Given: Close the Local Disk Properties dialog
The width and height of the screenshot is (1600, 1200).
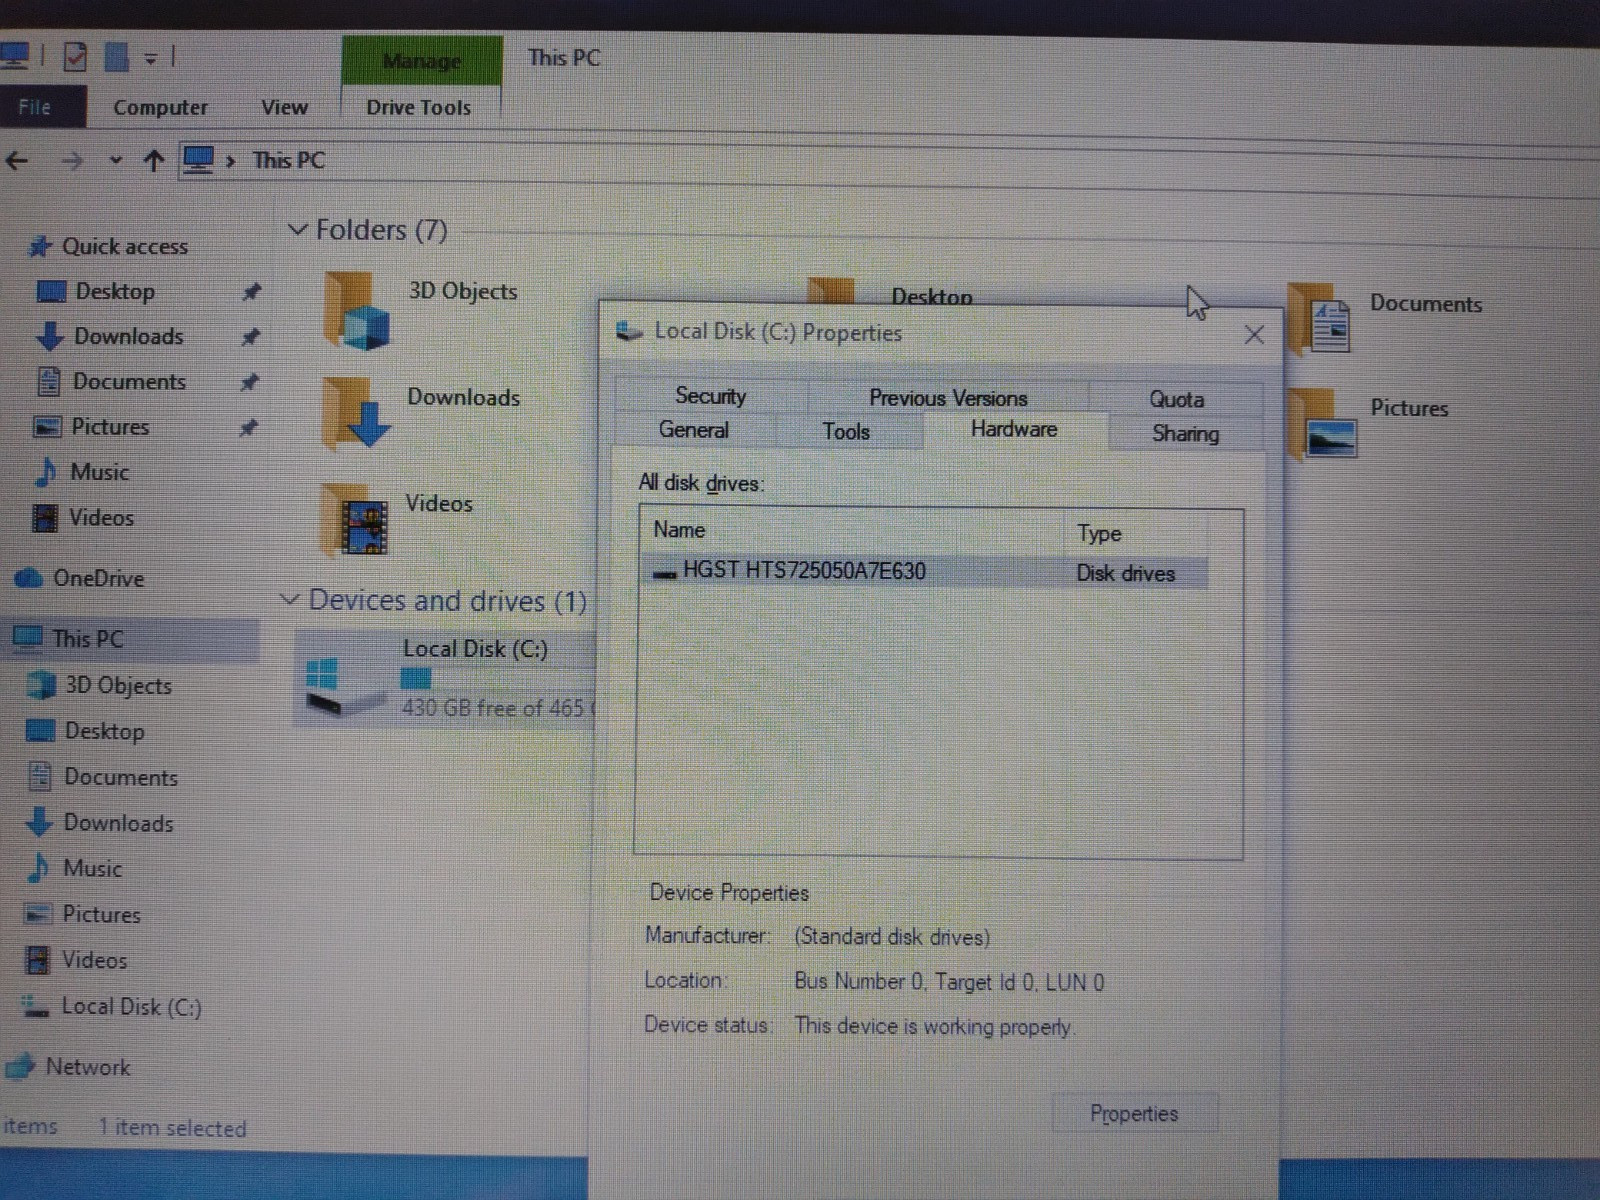Looking at the screenshot, I should tap(1254, 335).
